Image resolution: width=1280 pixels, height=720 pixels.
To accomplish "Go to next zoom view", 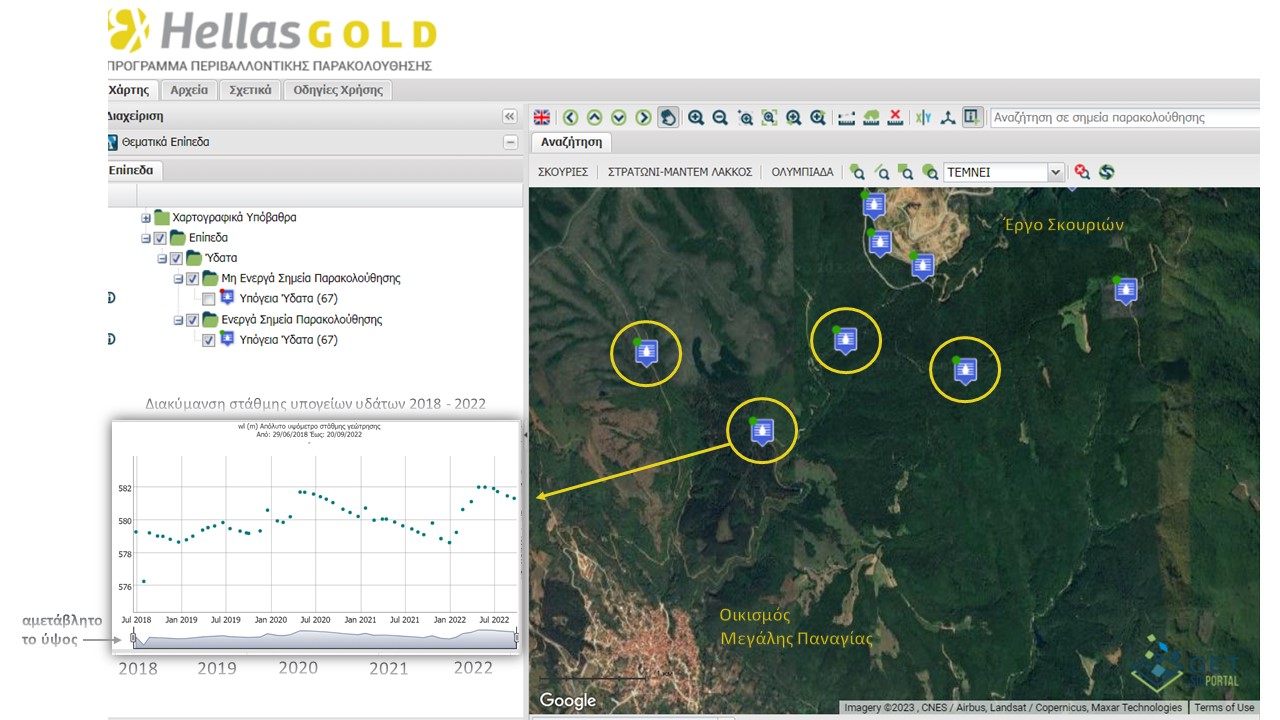I will click(x=818, y=117).
